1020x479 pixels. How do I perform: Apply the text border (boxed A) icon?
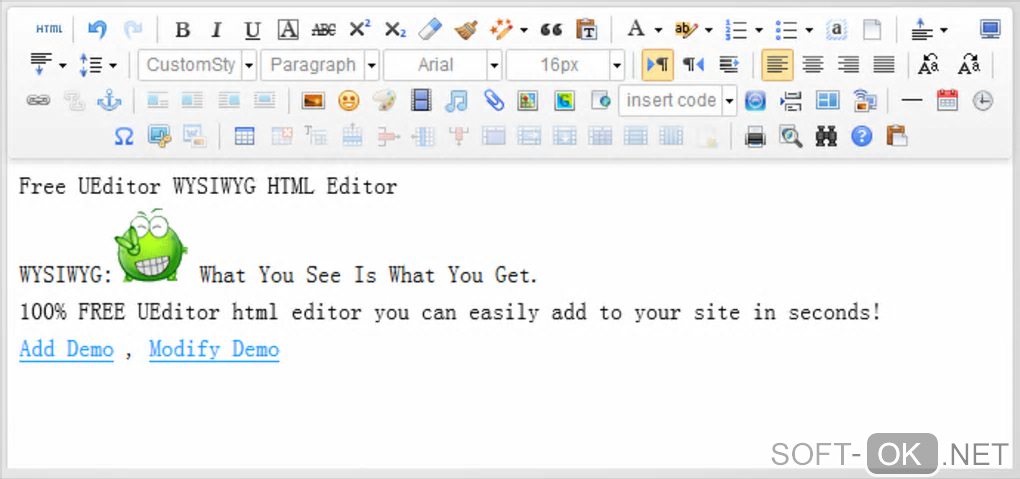coord(288,29)
